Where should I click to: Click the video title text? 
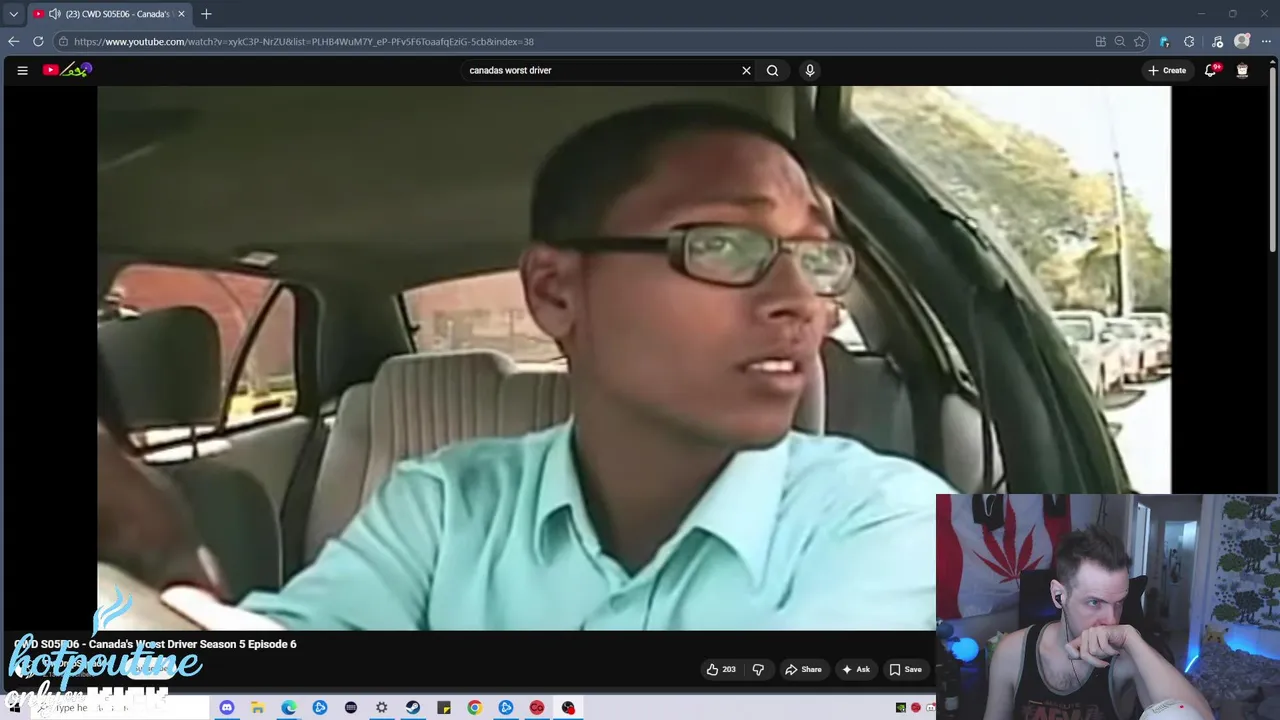(x=155, y=644)
